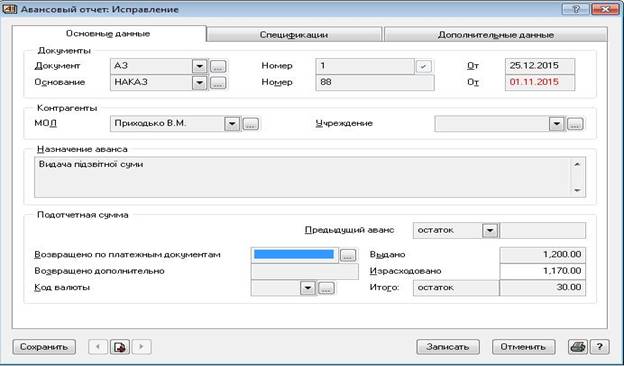Click the Итого amount 30.00

pos(542,288)
